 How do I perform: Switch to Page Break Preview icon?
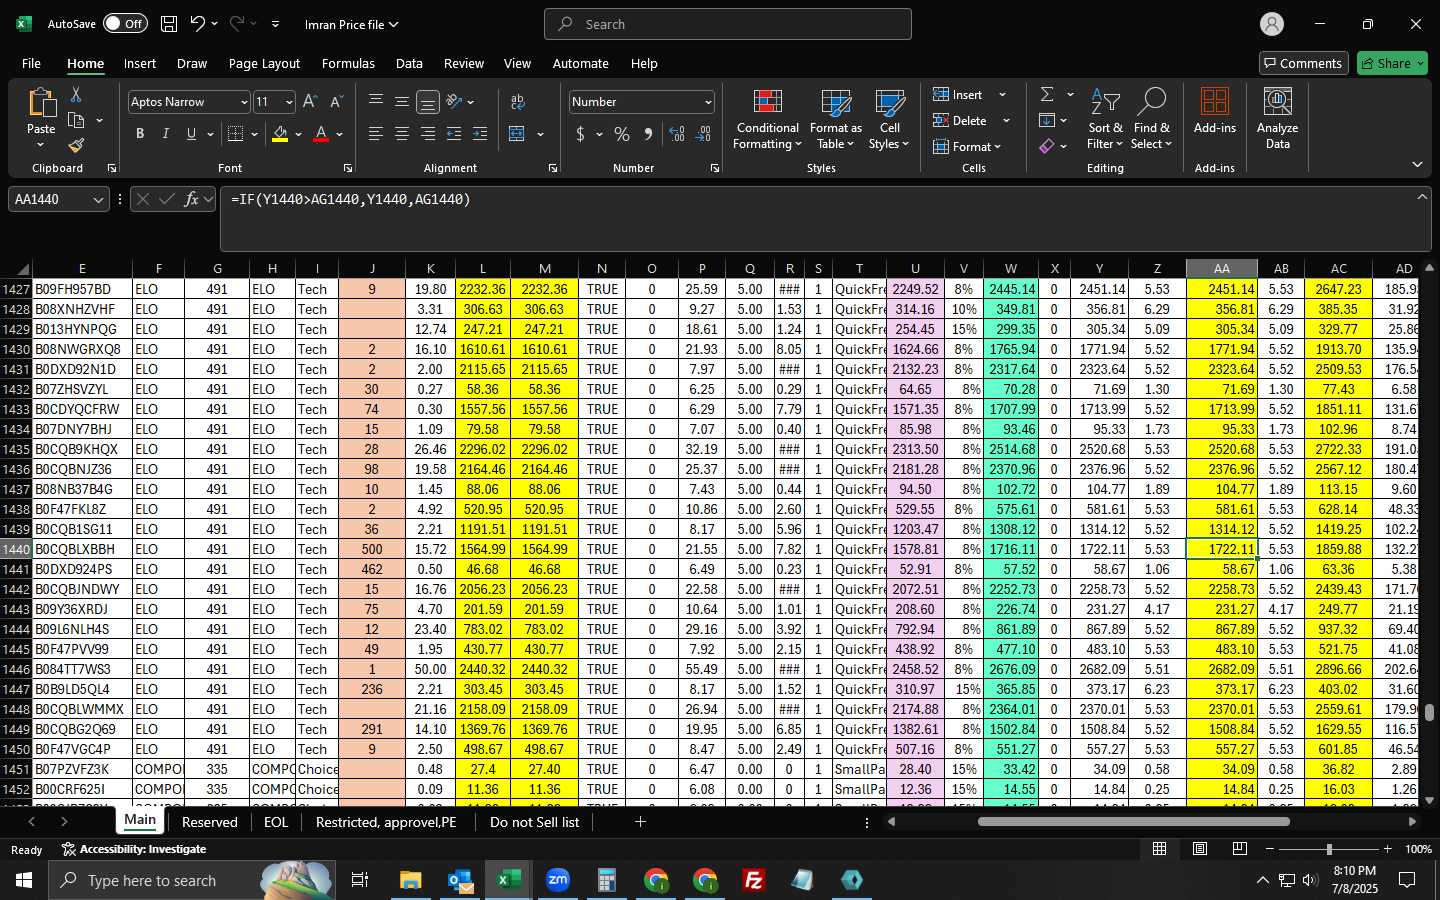1240,849
